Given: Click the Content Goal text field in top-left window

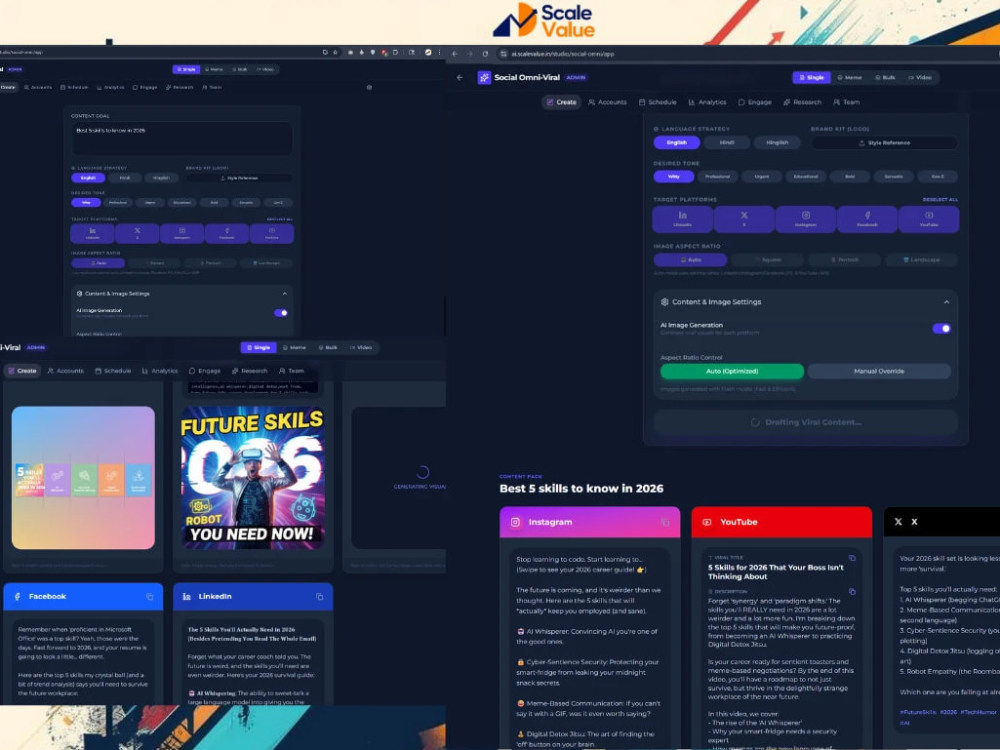Looking at the screenshot, I should click(x=182, y=138).
